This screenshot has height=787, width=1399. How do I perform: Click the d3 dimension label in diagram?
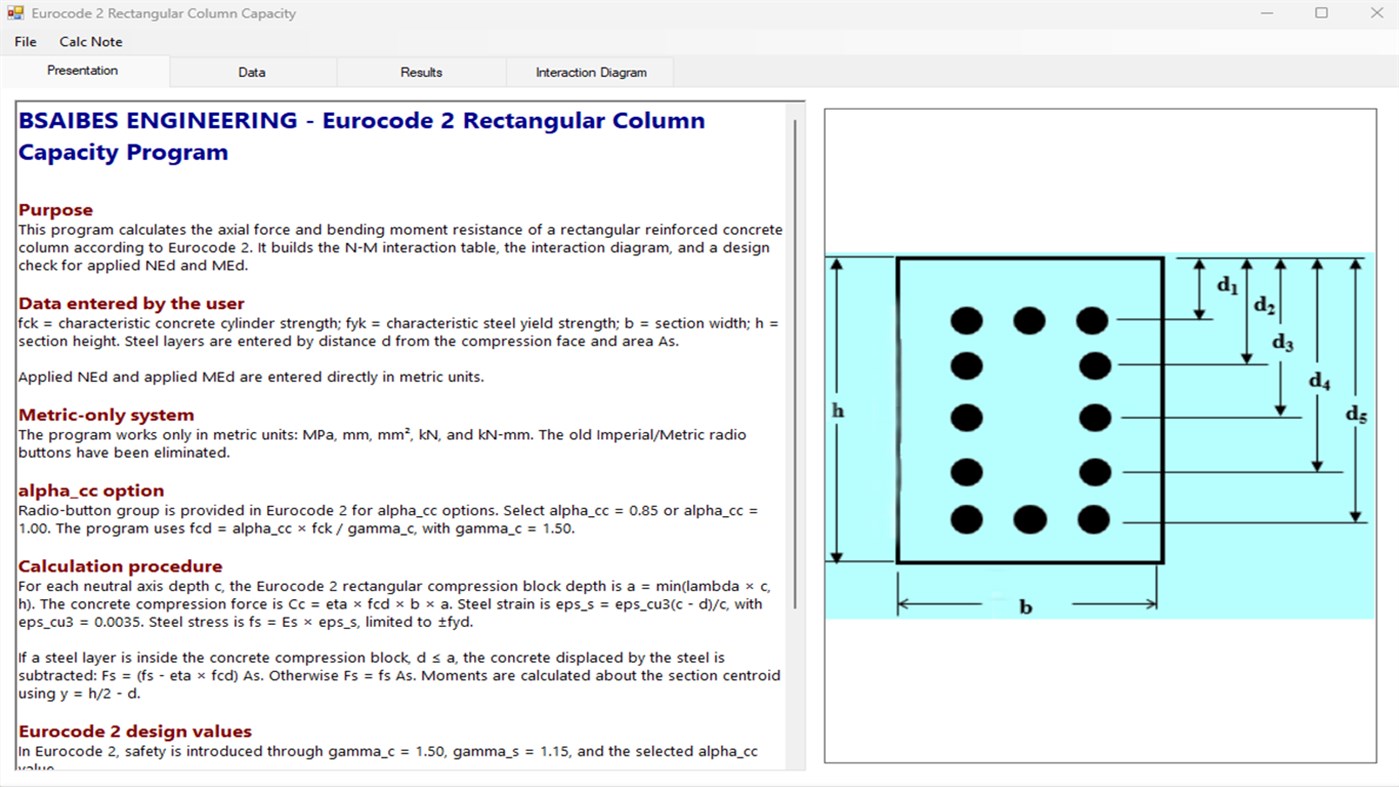[x=1283, y=343]
